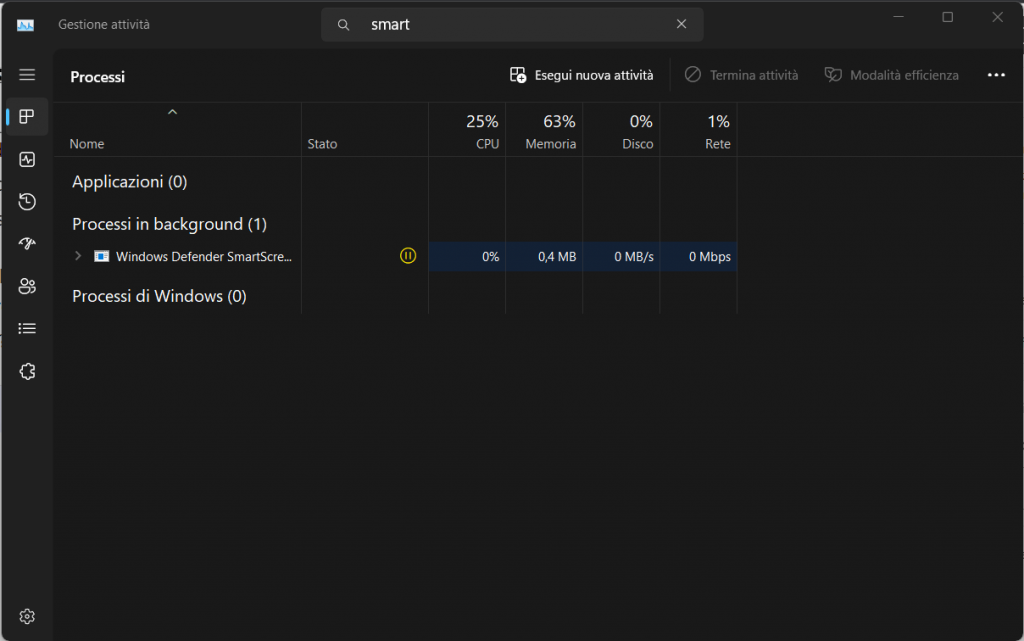Click the yellow suspended status icon
This screenshot has width=1024, height=641.
tap(407, 256)
